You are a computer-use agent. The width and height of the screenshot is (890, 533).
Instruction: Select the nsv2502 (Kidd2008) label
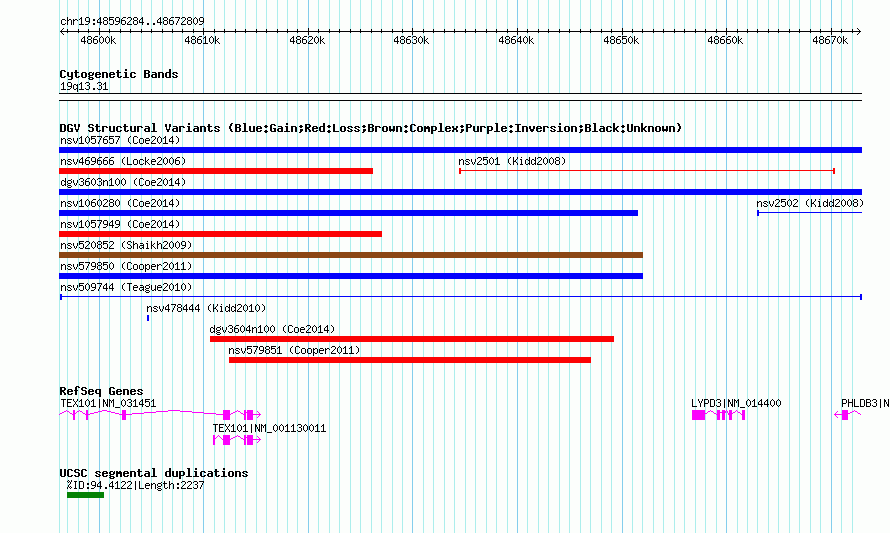point(810,203)
